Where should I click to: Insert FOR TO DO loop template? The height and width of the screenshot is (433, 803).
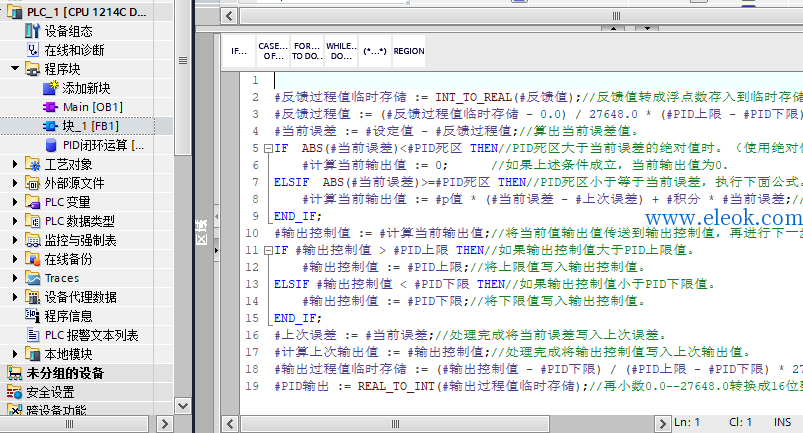(307, 51)
